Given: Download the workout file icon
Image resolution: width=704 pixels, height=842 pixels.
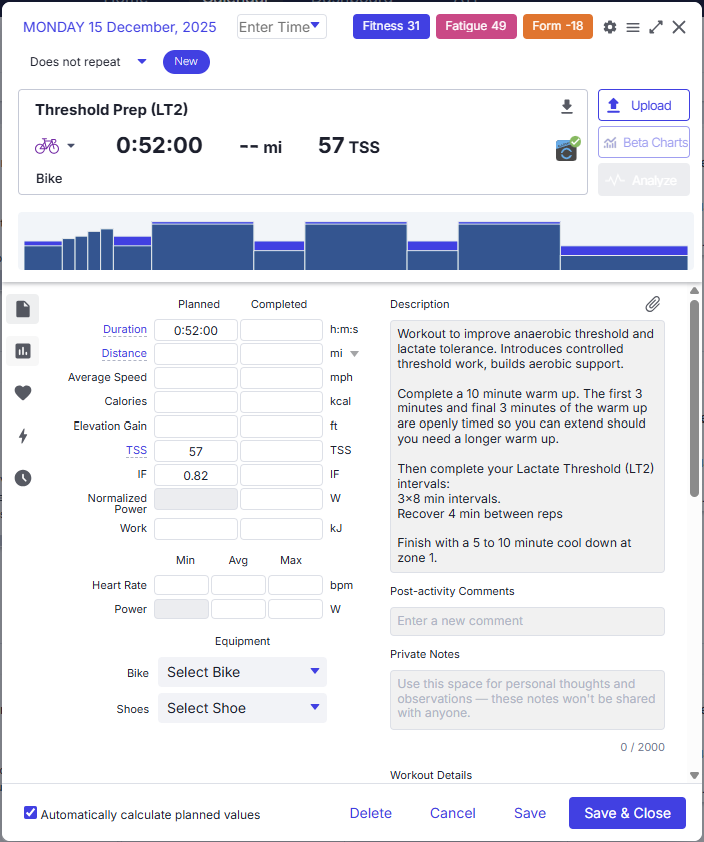Looking at the screenshot, I should (567, 107).
